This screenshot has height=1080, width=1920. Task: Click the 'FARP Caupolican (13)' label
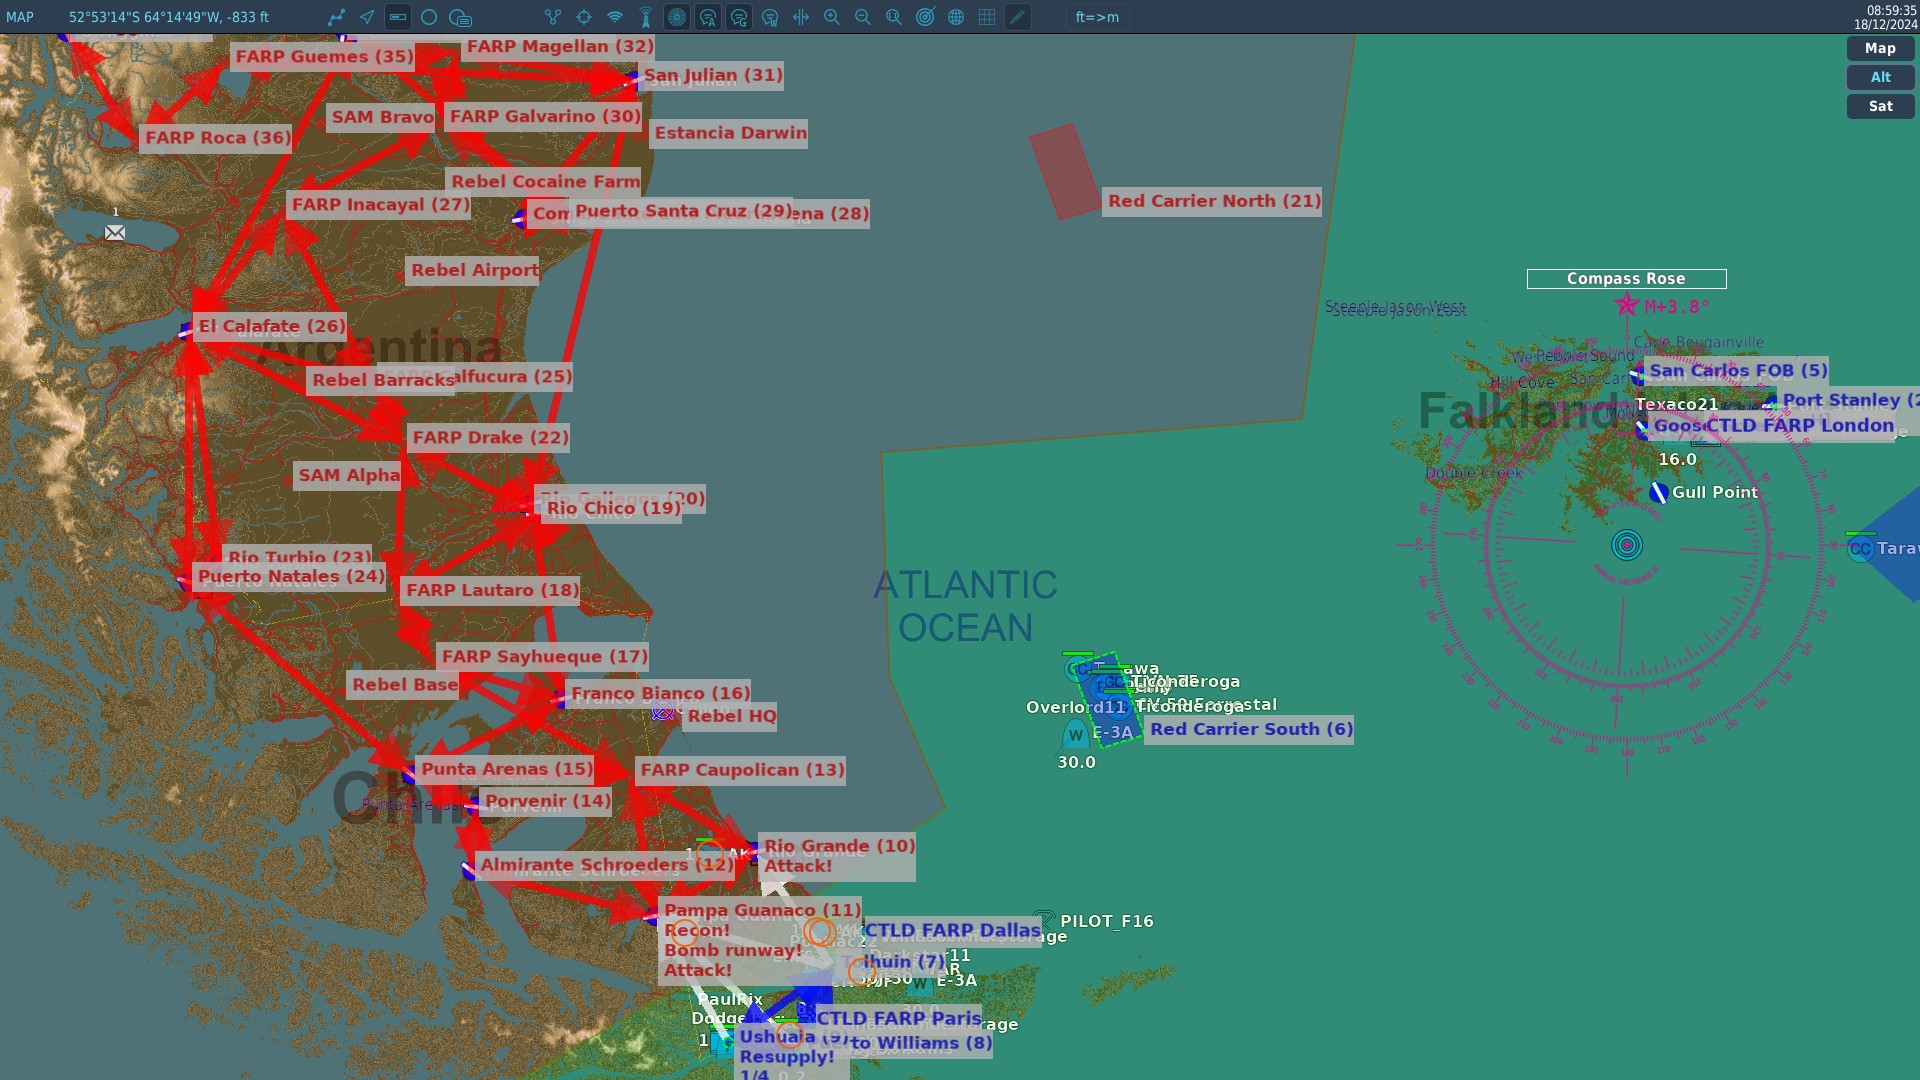point(741,770)
